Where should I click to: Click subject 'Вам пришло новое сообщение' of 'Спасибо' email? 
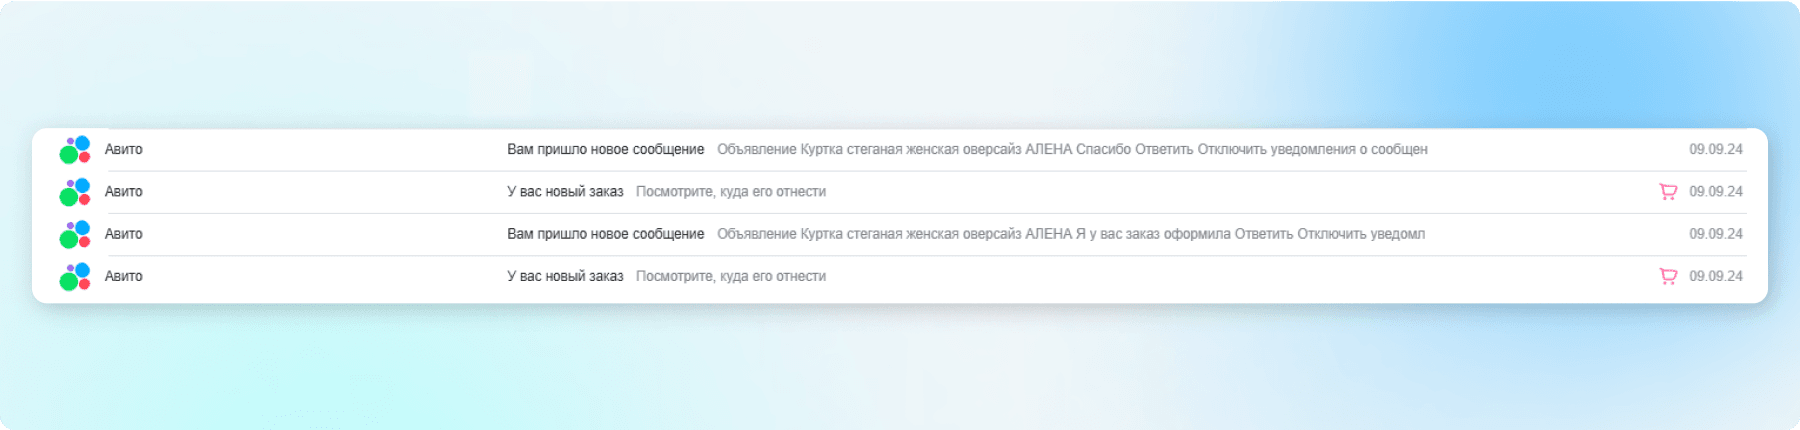605,149
